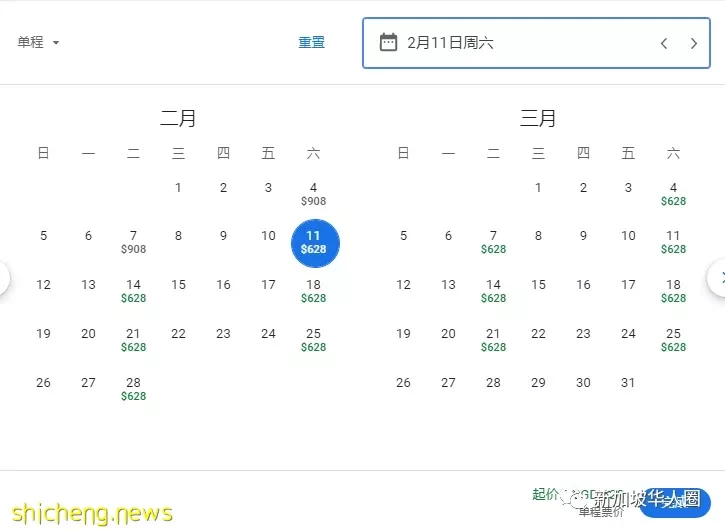The image size is (725, 531).
Task: Select March 31 in 三月 calendar
Action: click(628, 383)
